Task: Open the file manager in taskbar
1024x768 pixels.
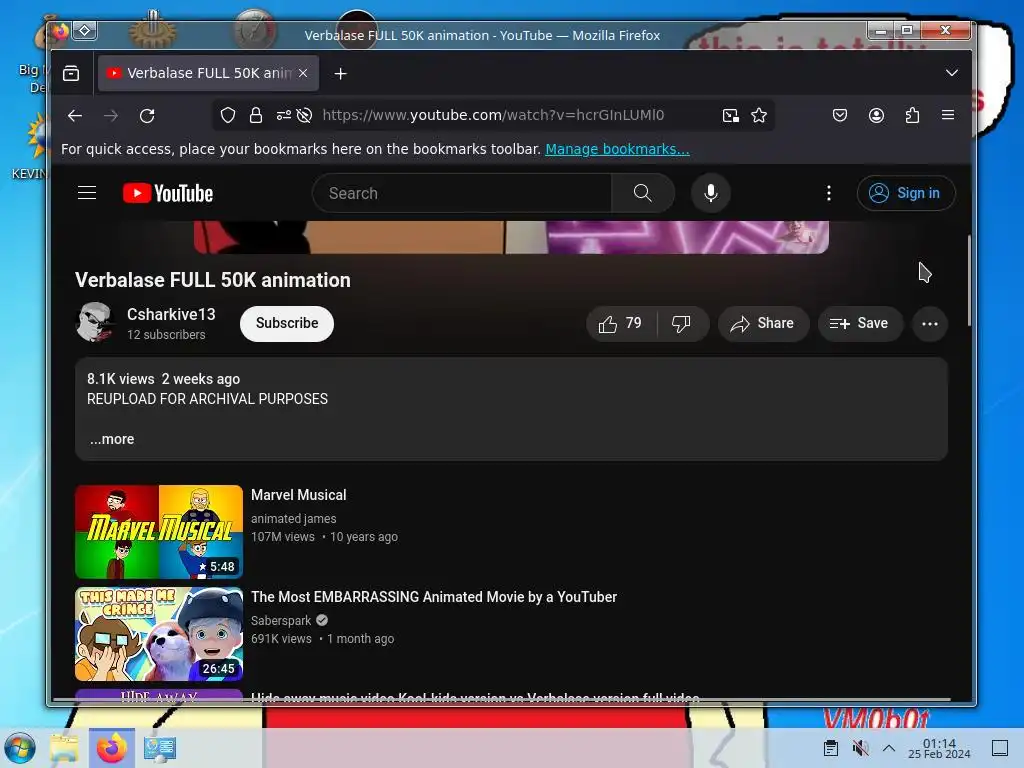Action: click(64, 748)
